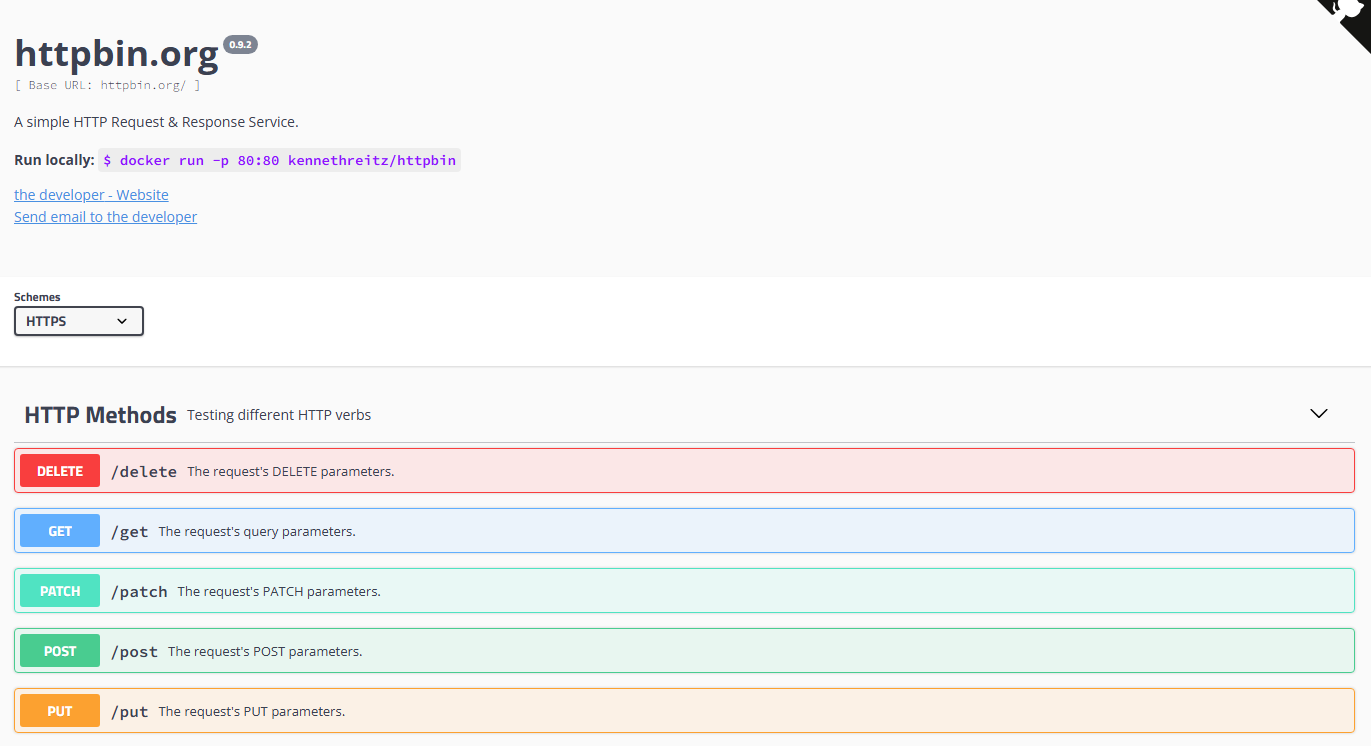Click 'Send email to the developer' link

(x=105, y=217)
